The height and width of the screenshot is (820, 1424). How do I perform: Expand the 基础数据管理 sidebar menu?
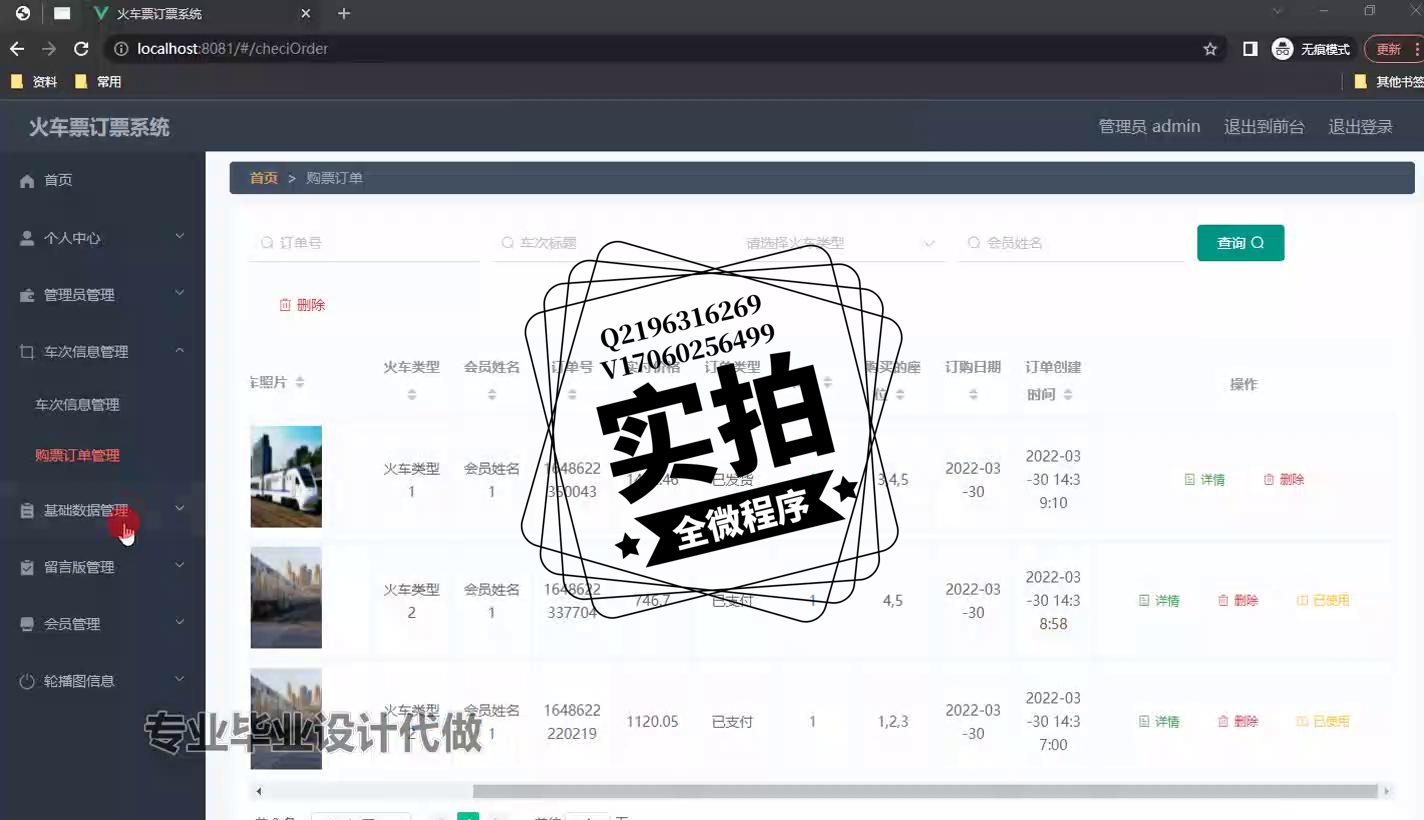tap(102, 510)
